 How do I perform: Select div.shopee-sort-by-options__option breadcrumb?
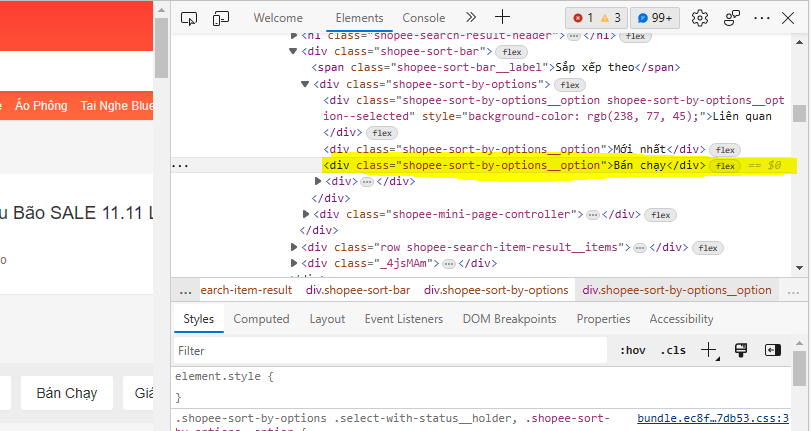coord(677,290)
